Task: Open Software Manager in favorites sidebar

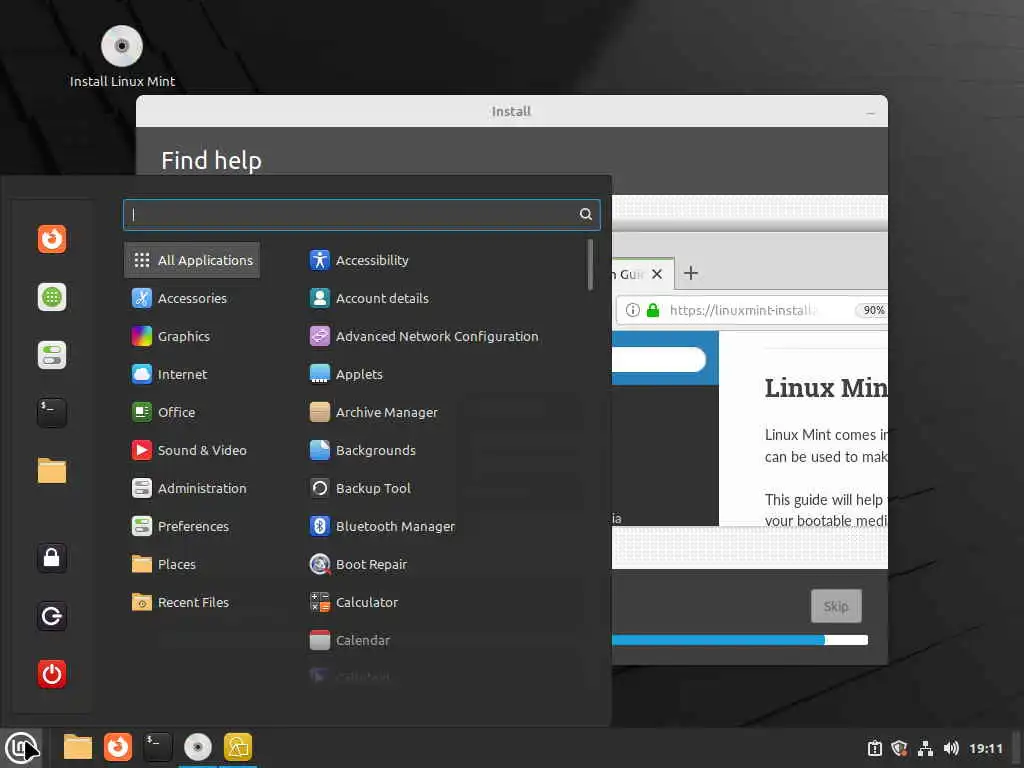Action: click(x=52, y=297)
